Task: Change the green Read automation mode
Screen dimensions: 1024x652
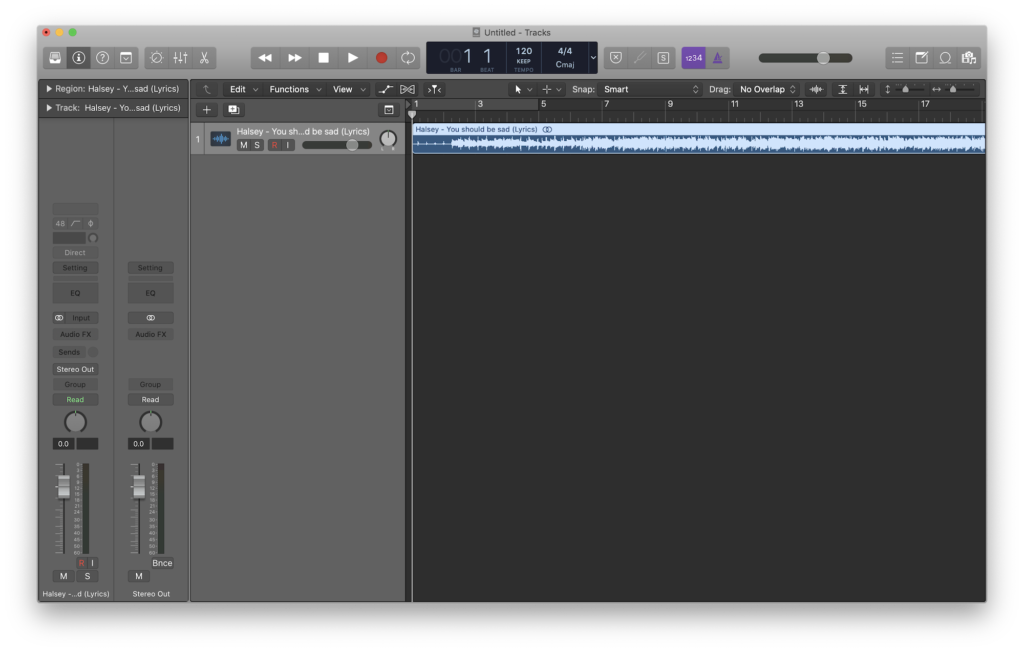Action: 75,400
